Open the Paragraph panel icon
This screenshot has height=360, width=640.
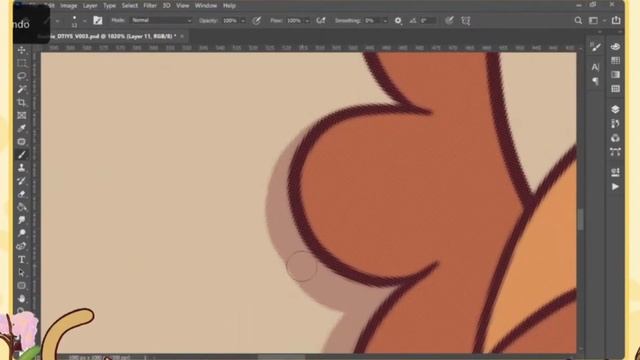click(596, 81)
